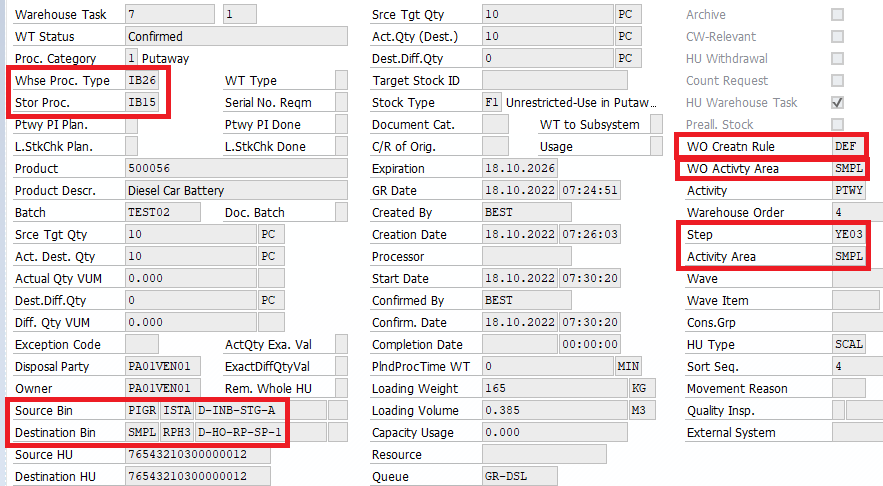Click the WO Creatn Rule field DEF
Image resolution: width=883 pixels, height=486 pixels.
click(849, 146)
